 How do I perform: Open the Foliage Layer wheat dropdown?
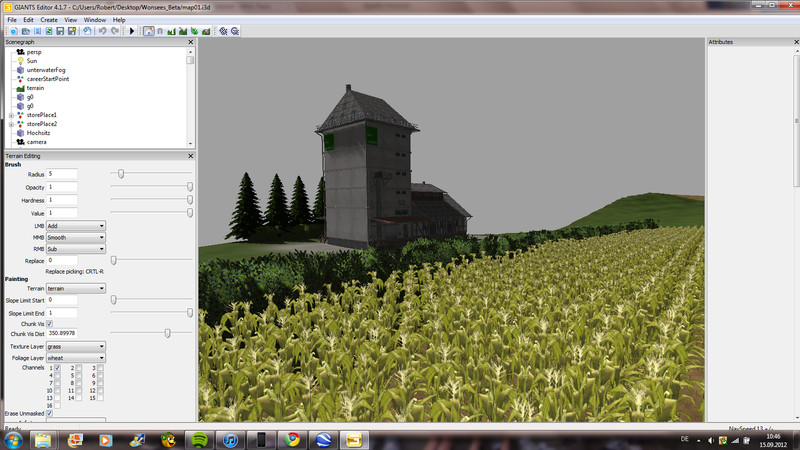coord(76,358)
